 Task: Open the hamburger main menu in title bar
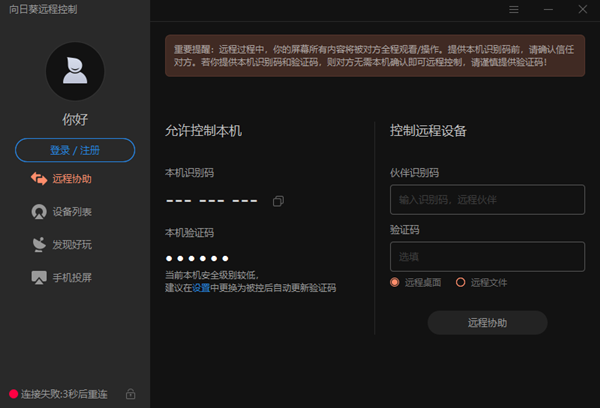(x=514, y=9)
